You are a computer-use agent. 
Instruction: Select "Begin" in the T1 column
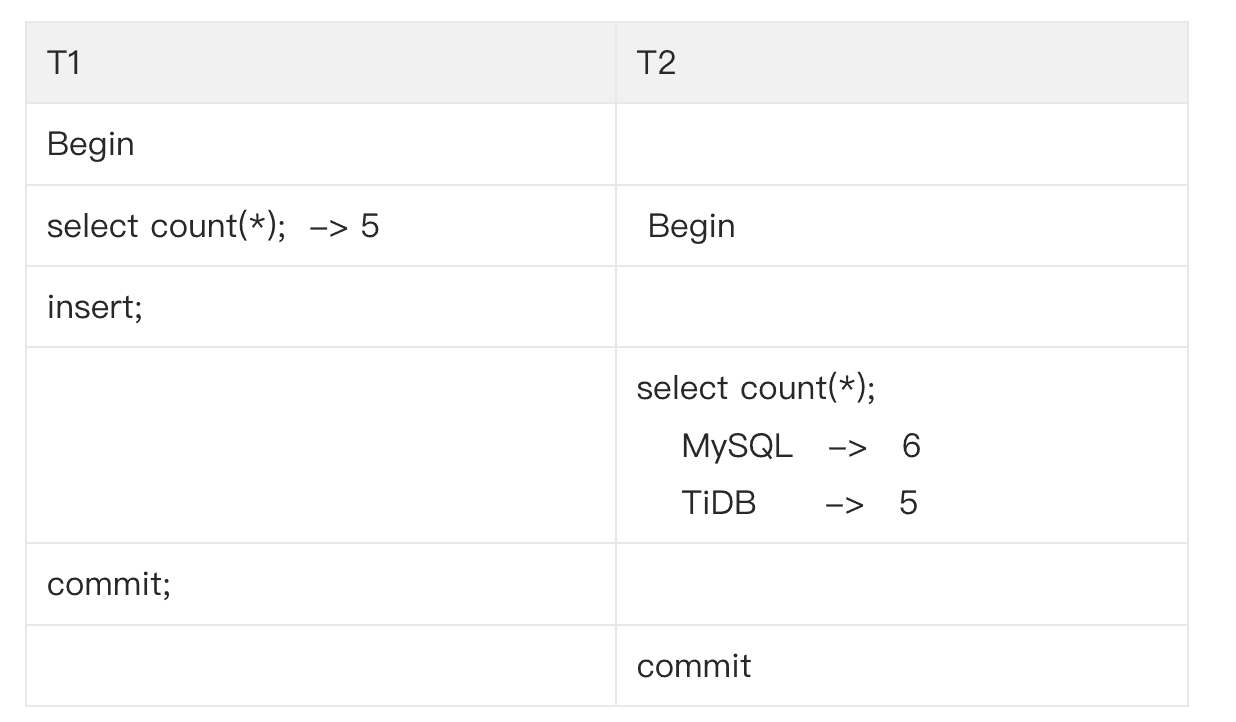click(90, 145)
